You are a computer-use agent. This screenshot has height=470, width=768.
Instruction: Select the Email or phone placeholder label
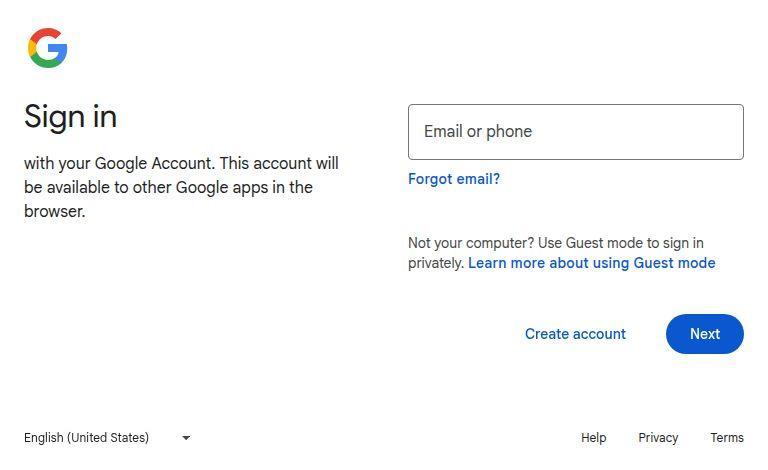(478, 132)
